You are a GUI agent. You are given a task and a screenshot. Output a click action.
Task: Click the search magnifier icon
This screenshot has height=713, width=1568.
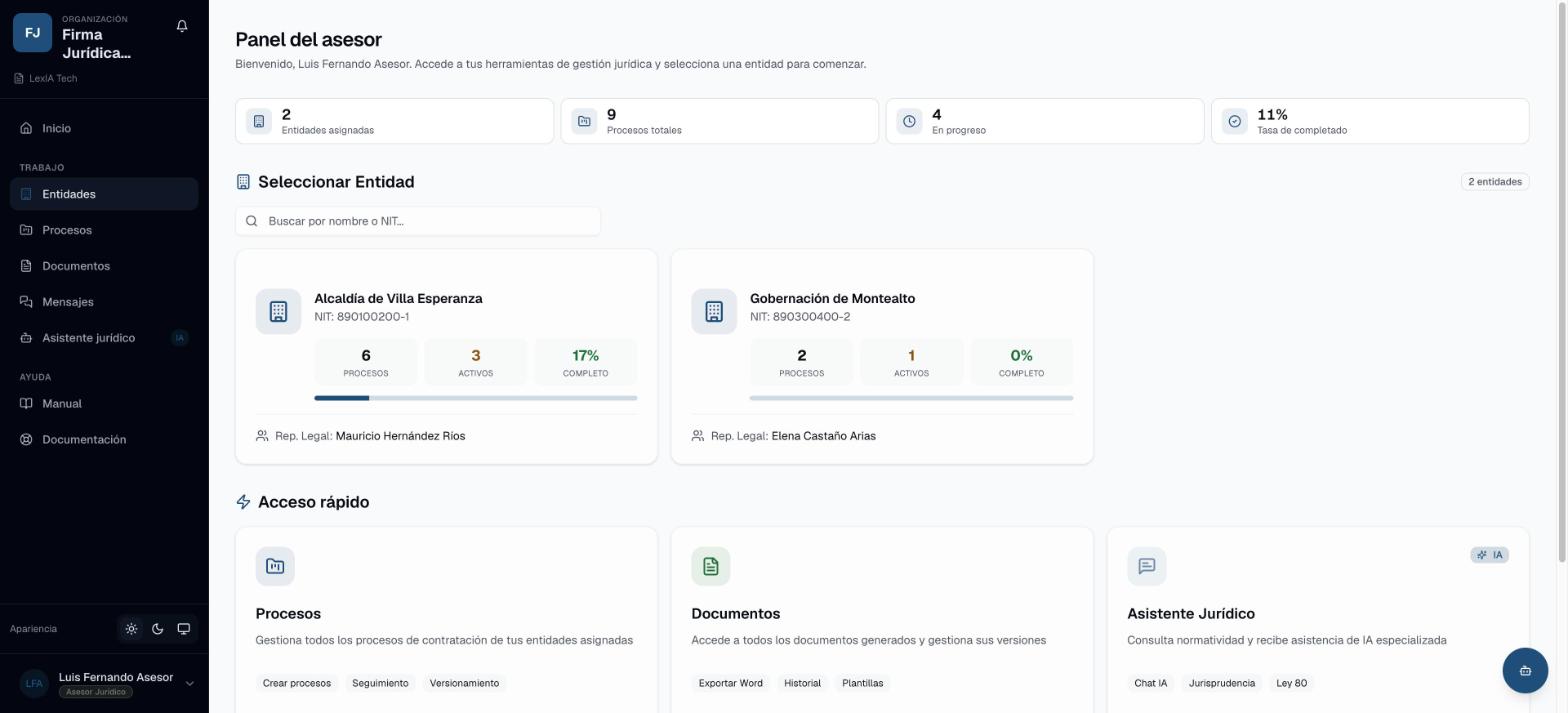coord(252,221)
